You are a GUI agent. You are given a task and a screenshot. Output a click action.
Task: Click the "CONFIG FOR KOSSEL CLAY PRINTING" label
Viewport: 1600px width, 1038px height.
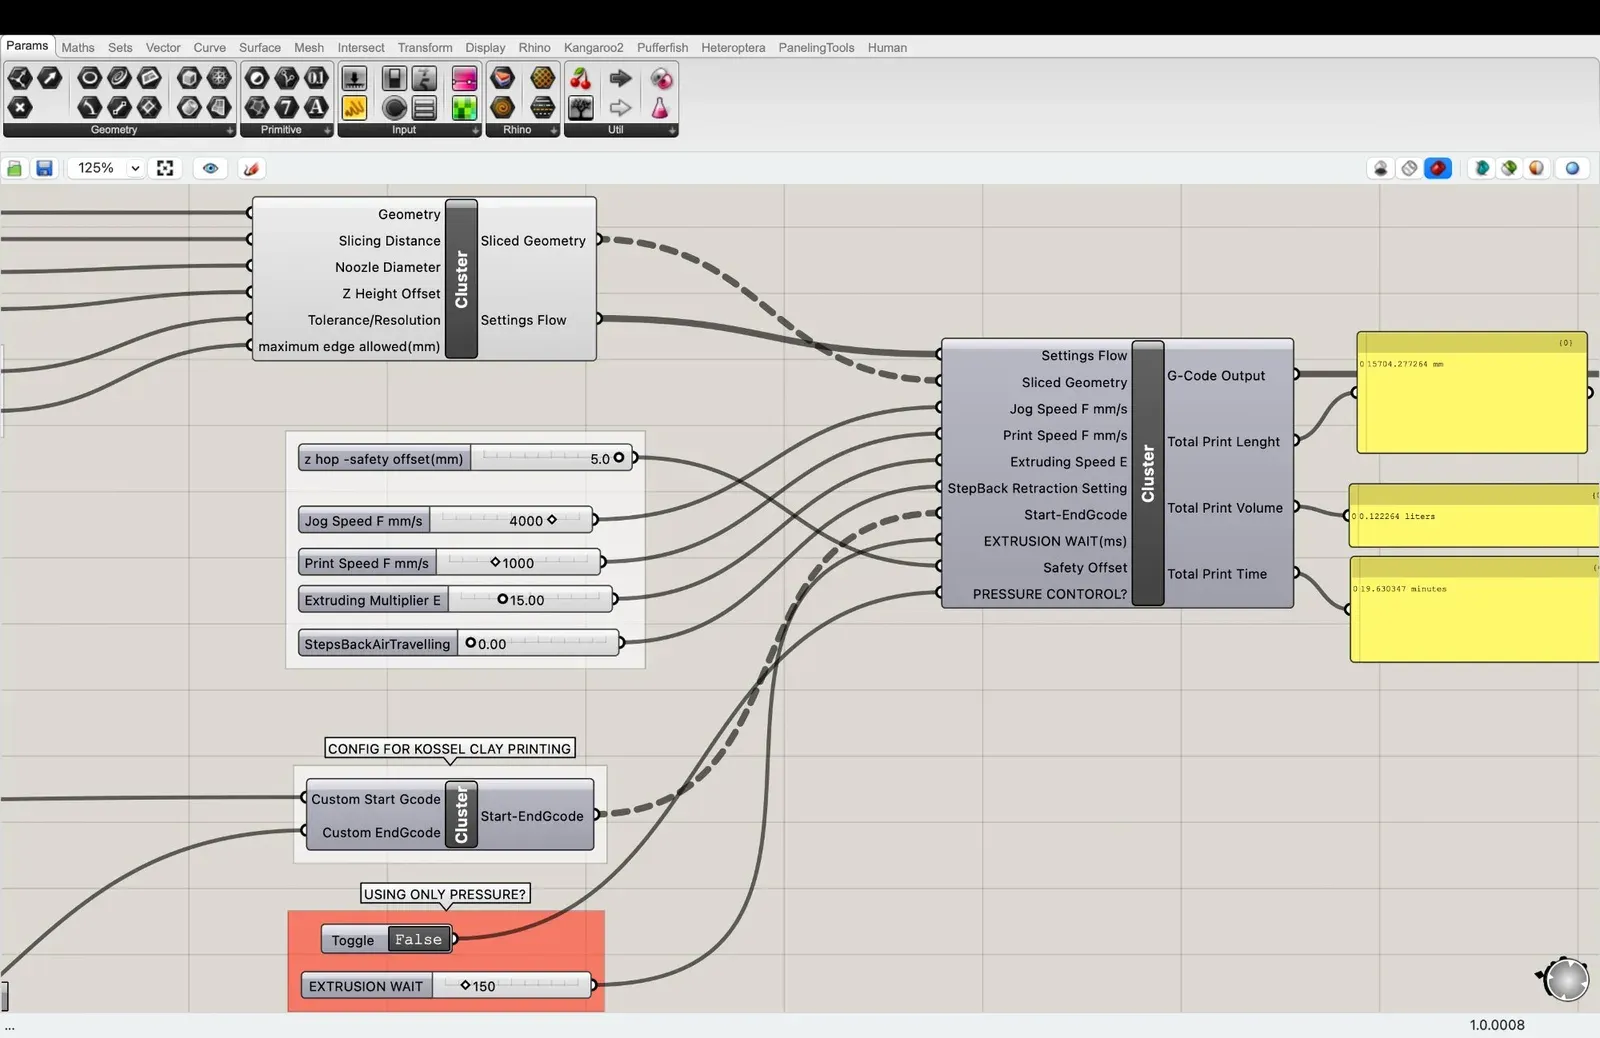pyautogui.click(x=450, y=749)
